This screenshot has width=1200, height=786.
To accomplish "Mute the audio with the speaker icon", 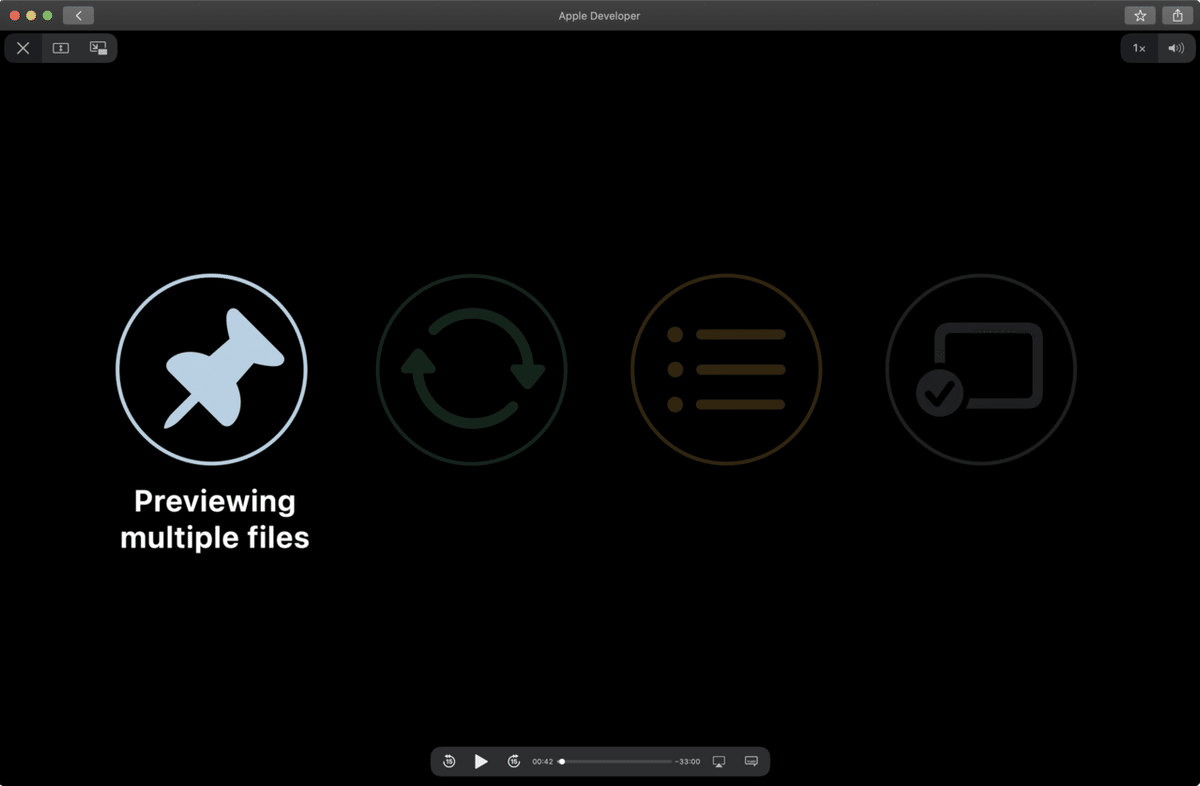I will pos(1176,48).
